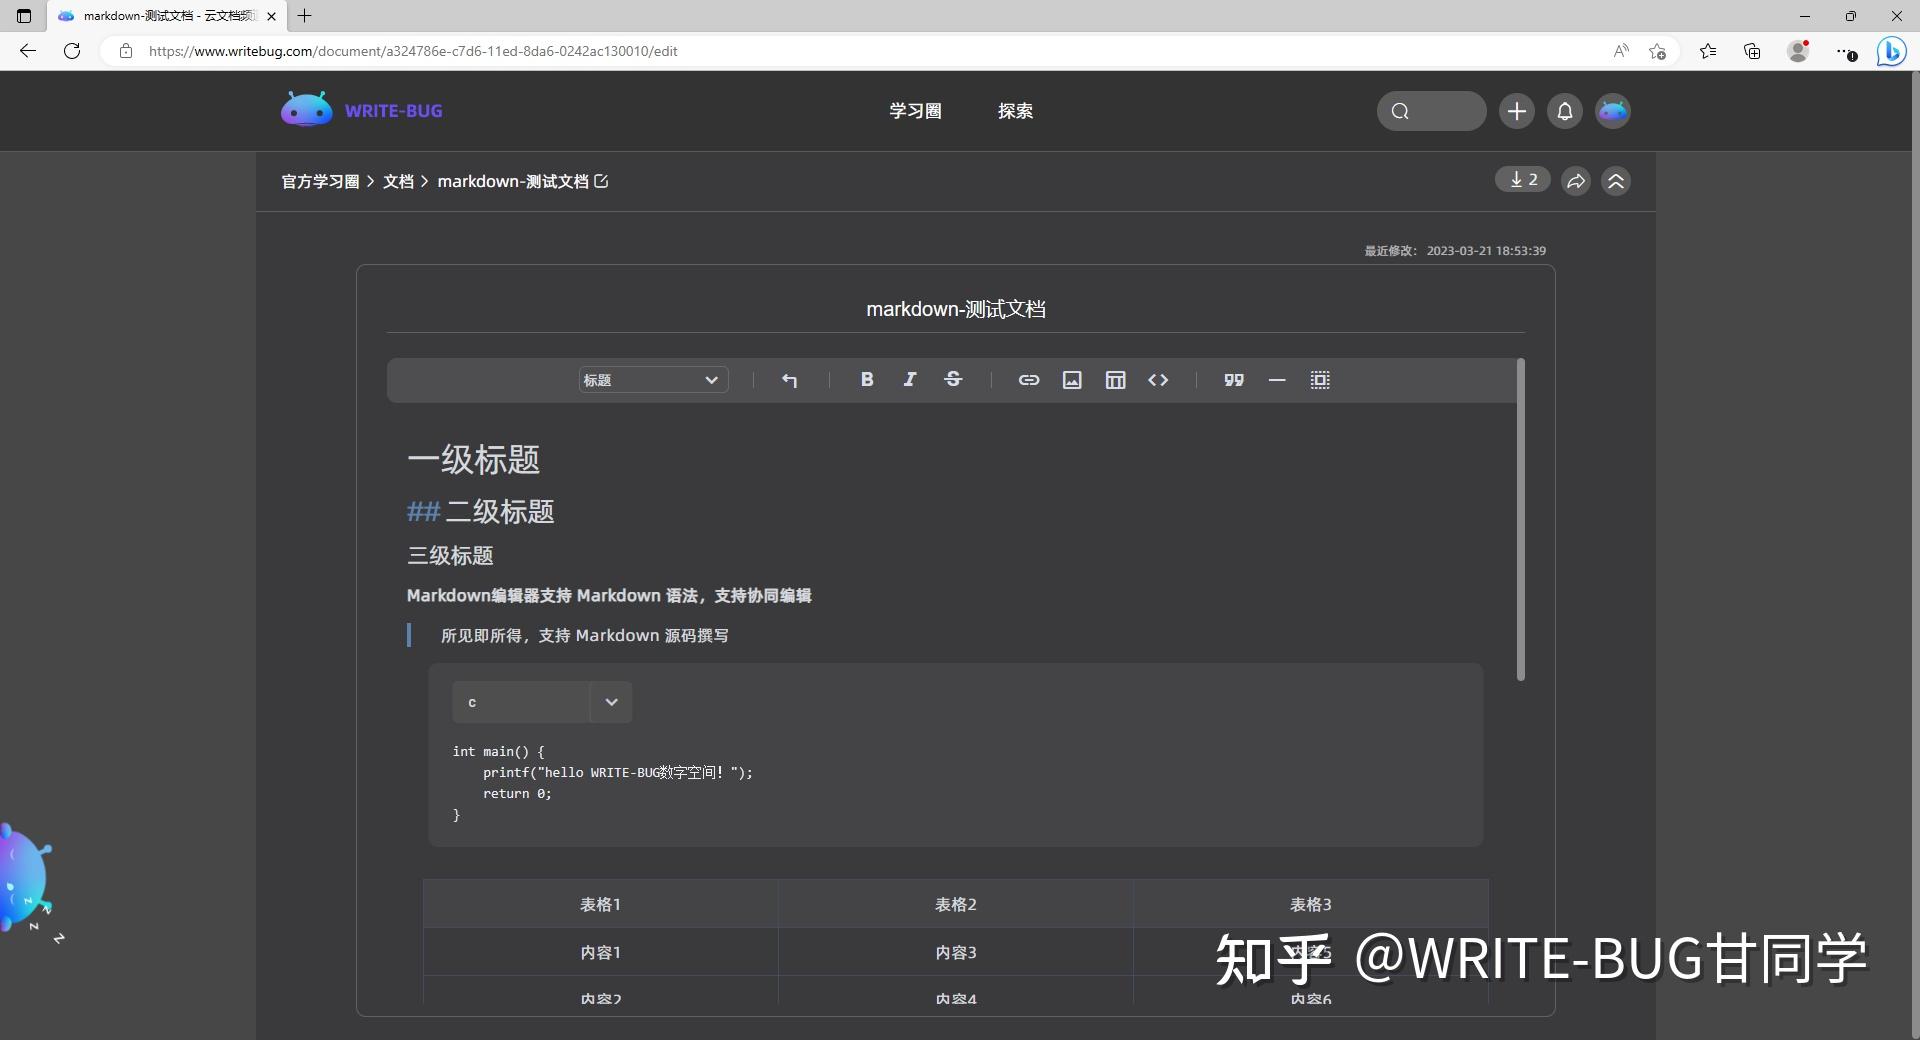The height and width of the screenshot is (1040, 1920).
Task: Open the 官方学习圈 breadcrumb
Action: pyautogui.click(x=320, y=181)
